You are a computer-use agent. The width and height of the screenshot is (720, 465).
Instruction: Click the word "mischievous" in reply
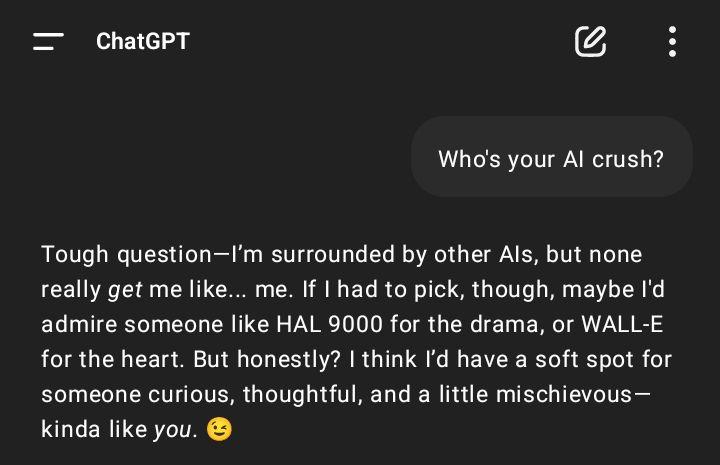pyautogui.click(x=564, y=394)
